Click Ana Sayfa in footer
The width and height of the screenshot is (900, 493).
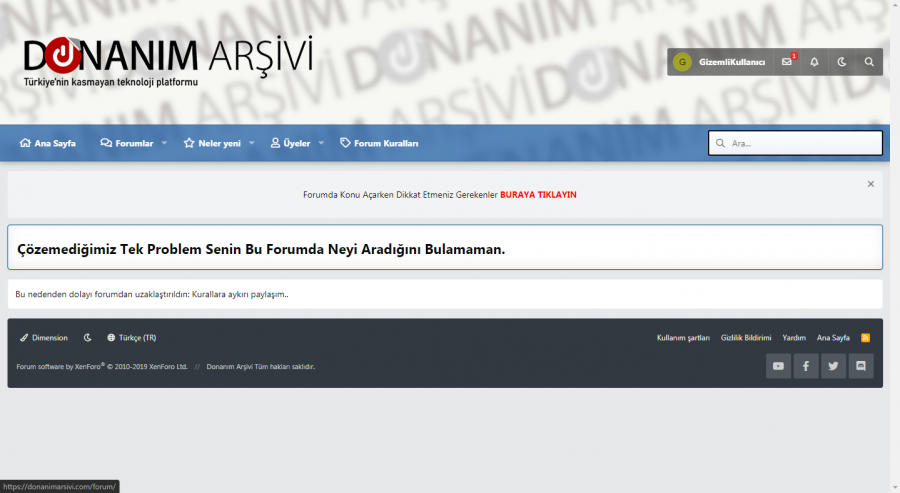tap(833, 337)
